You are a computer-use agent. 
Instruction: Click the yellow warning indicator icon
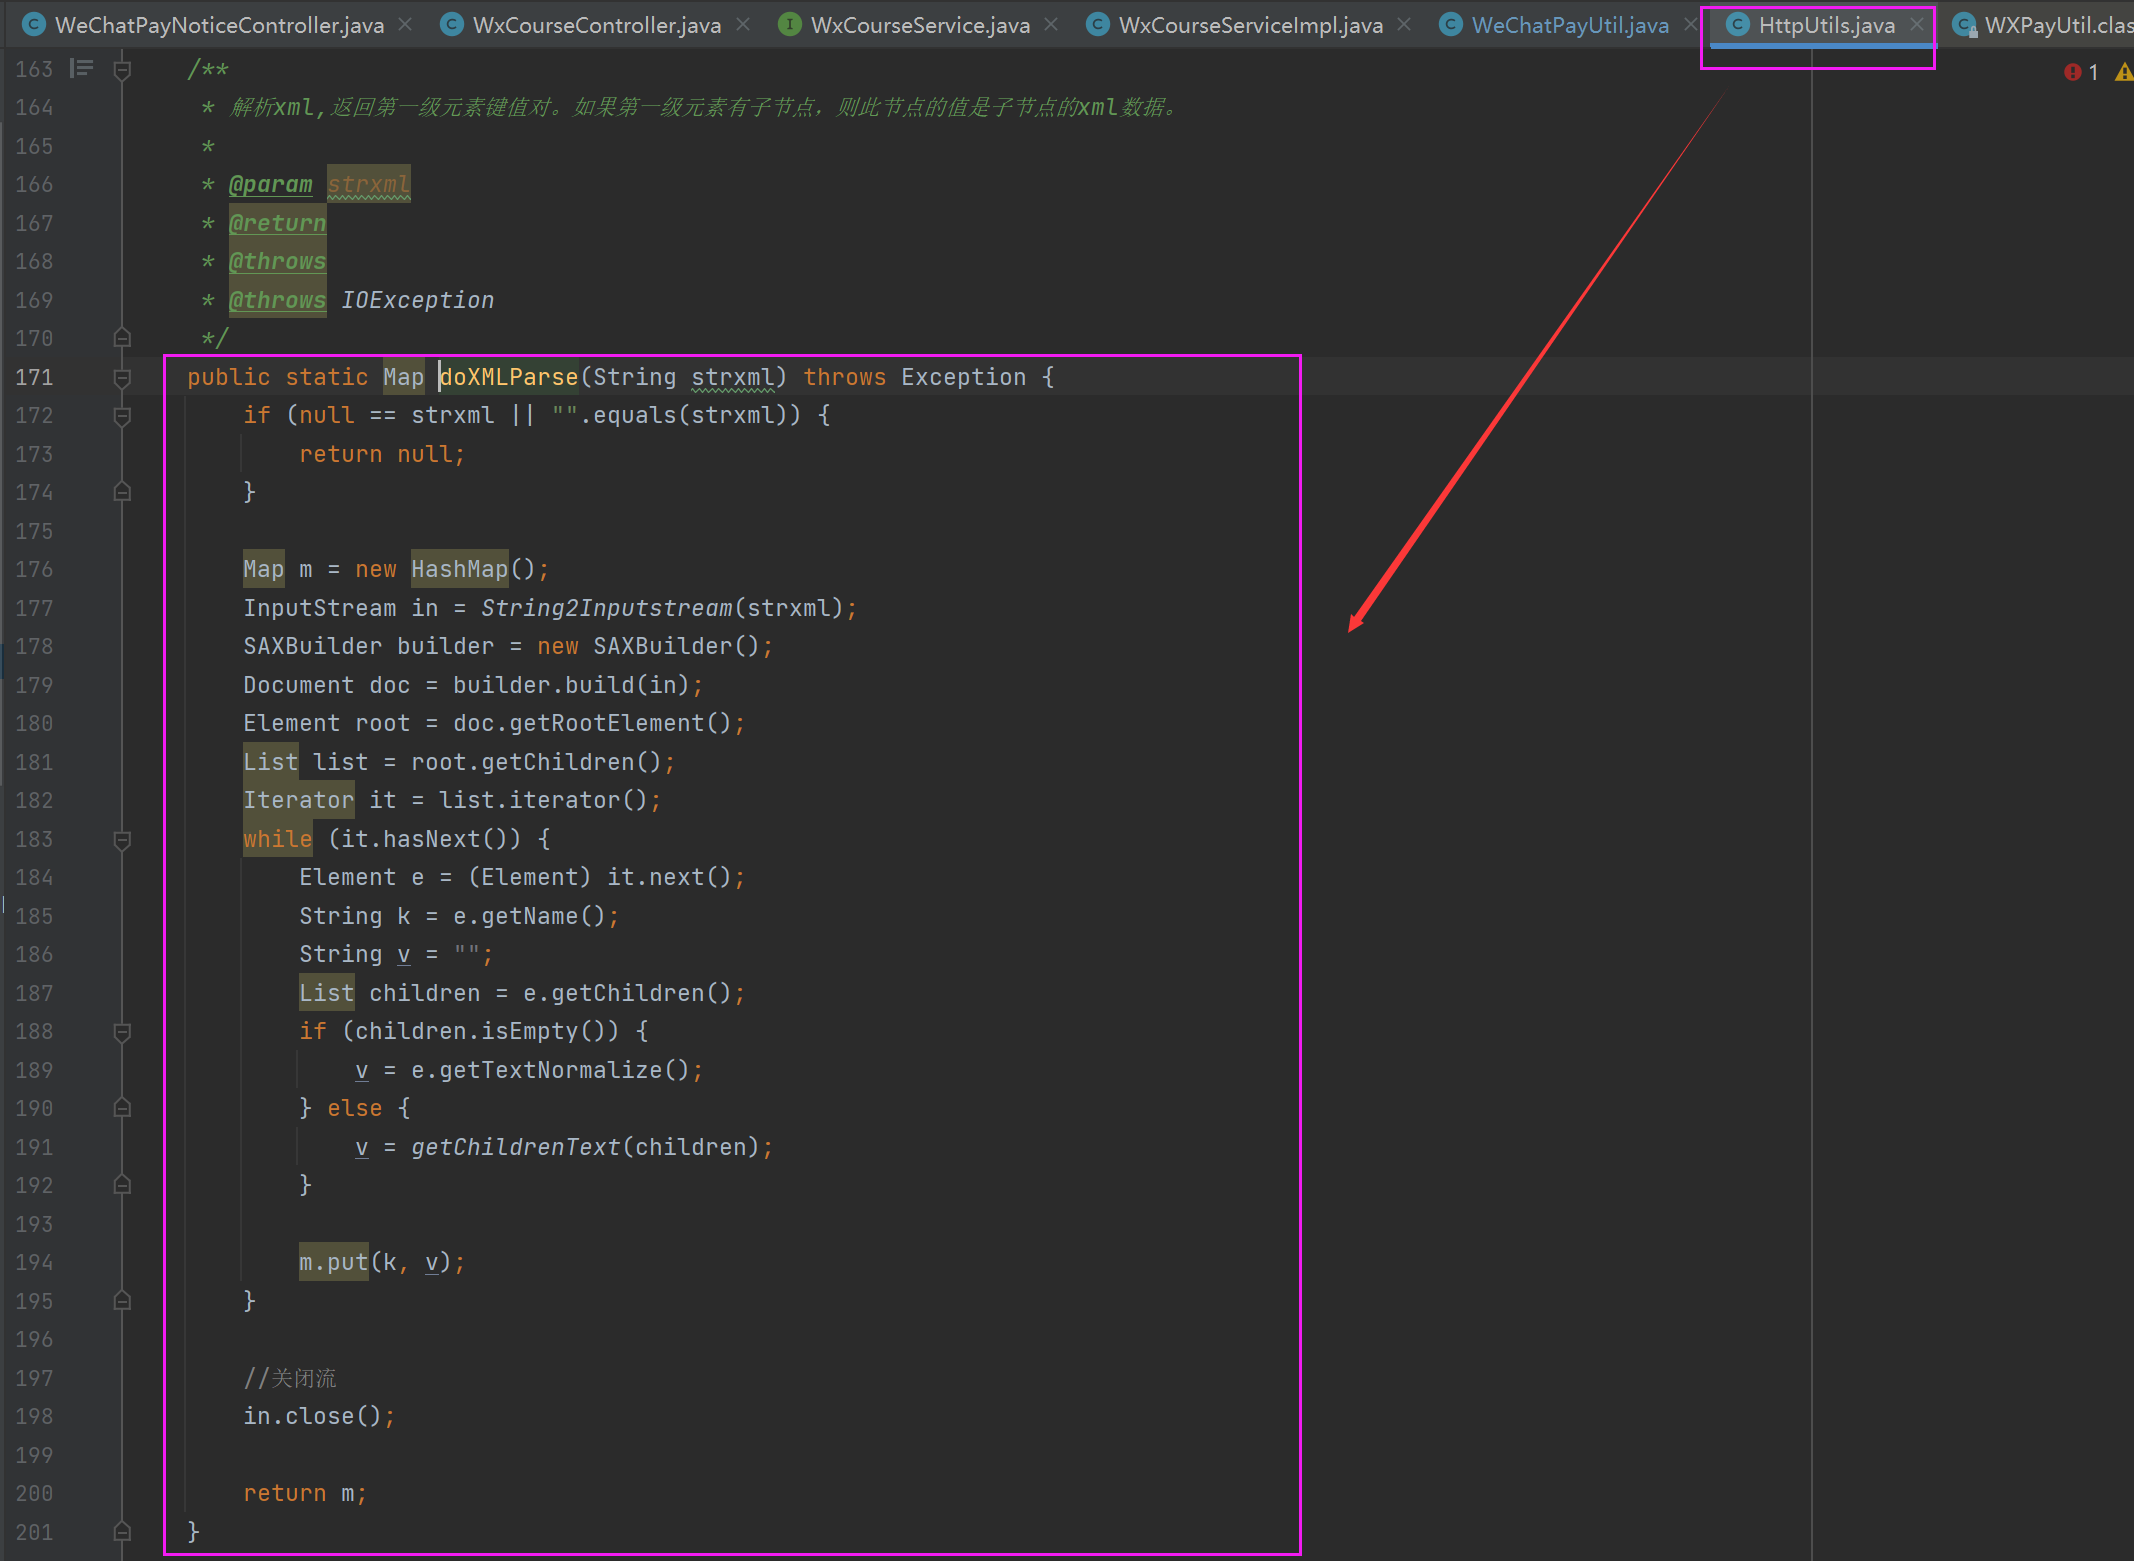[x=2123, y=72]
